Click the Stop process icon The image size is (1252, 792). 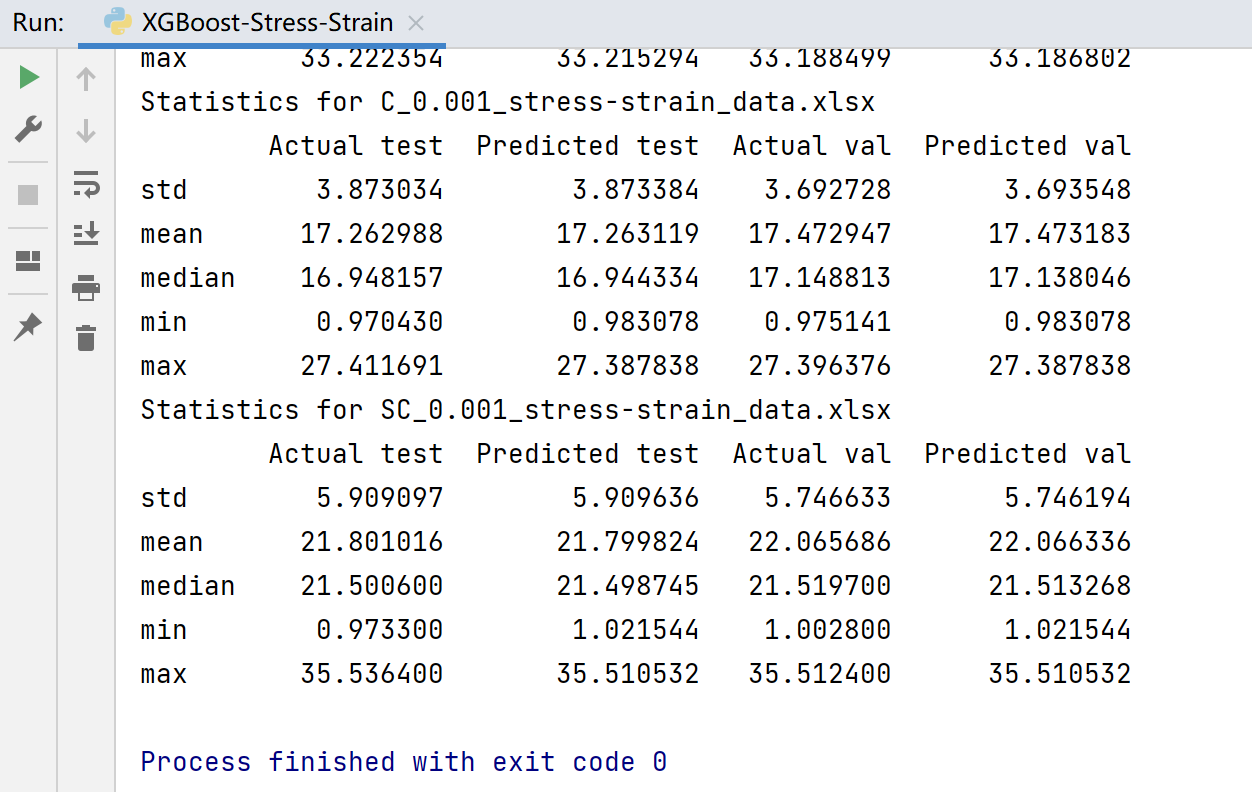(x=28, y=194)
